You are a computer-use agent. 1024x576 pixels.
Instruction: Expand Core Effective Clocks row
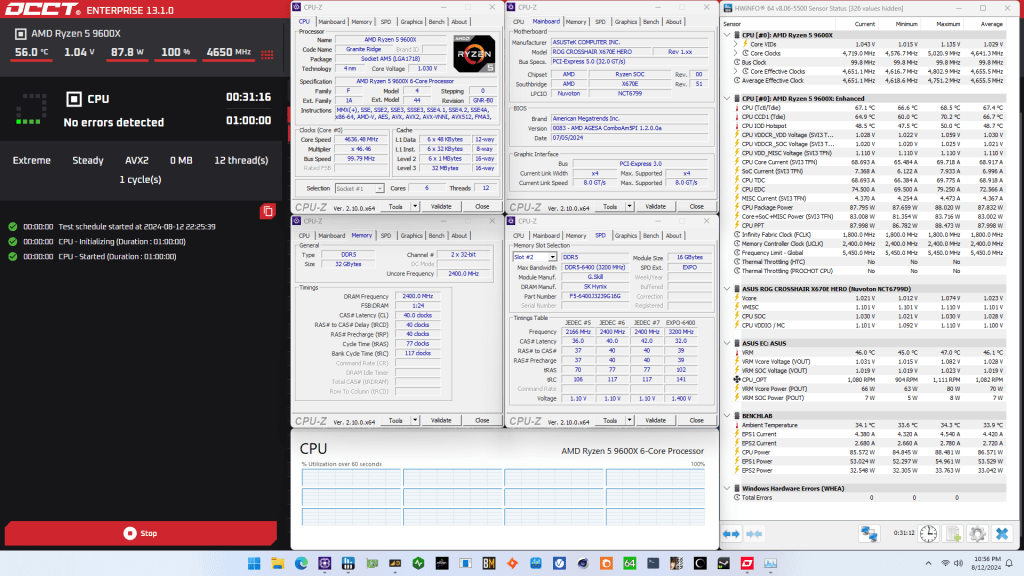coord(737,72)
